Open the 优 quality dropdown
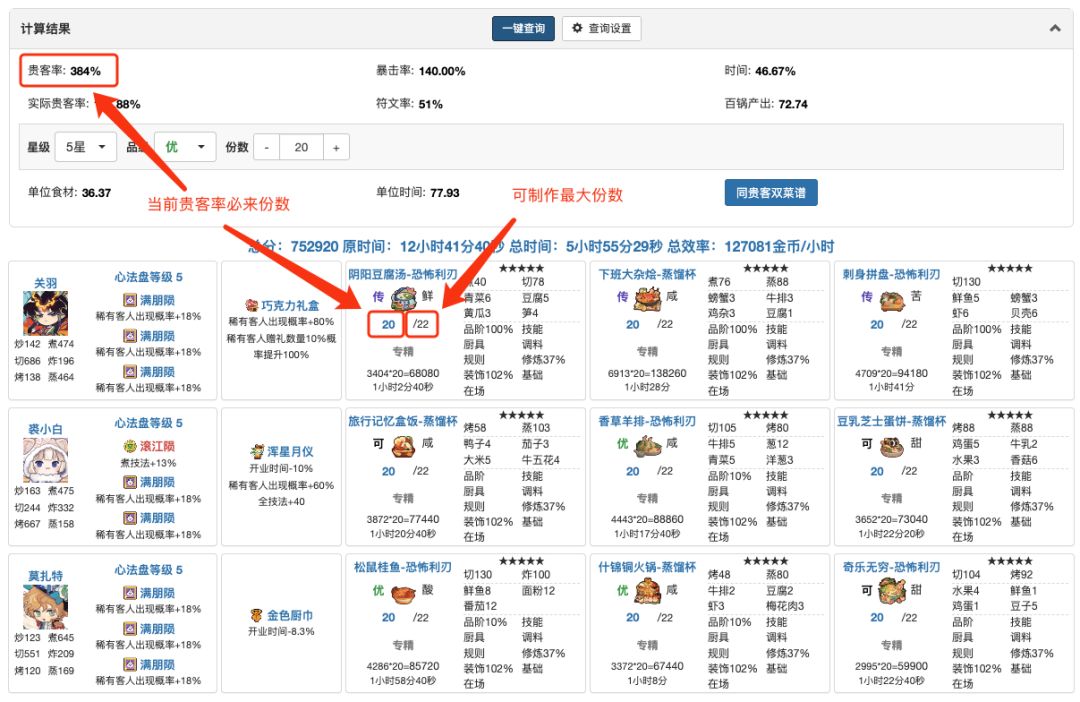Screen dimensions: 1080x702 point(185,147)
